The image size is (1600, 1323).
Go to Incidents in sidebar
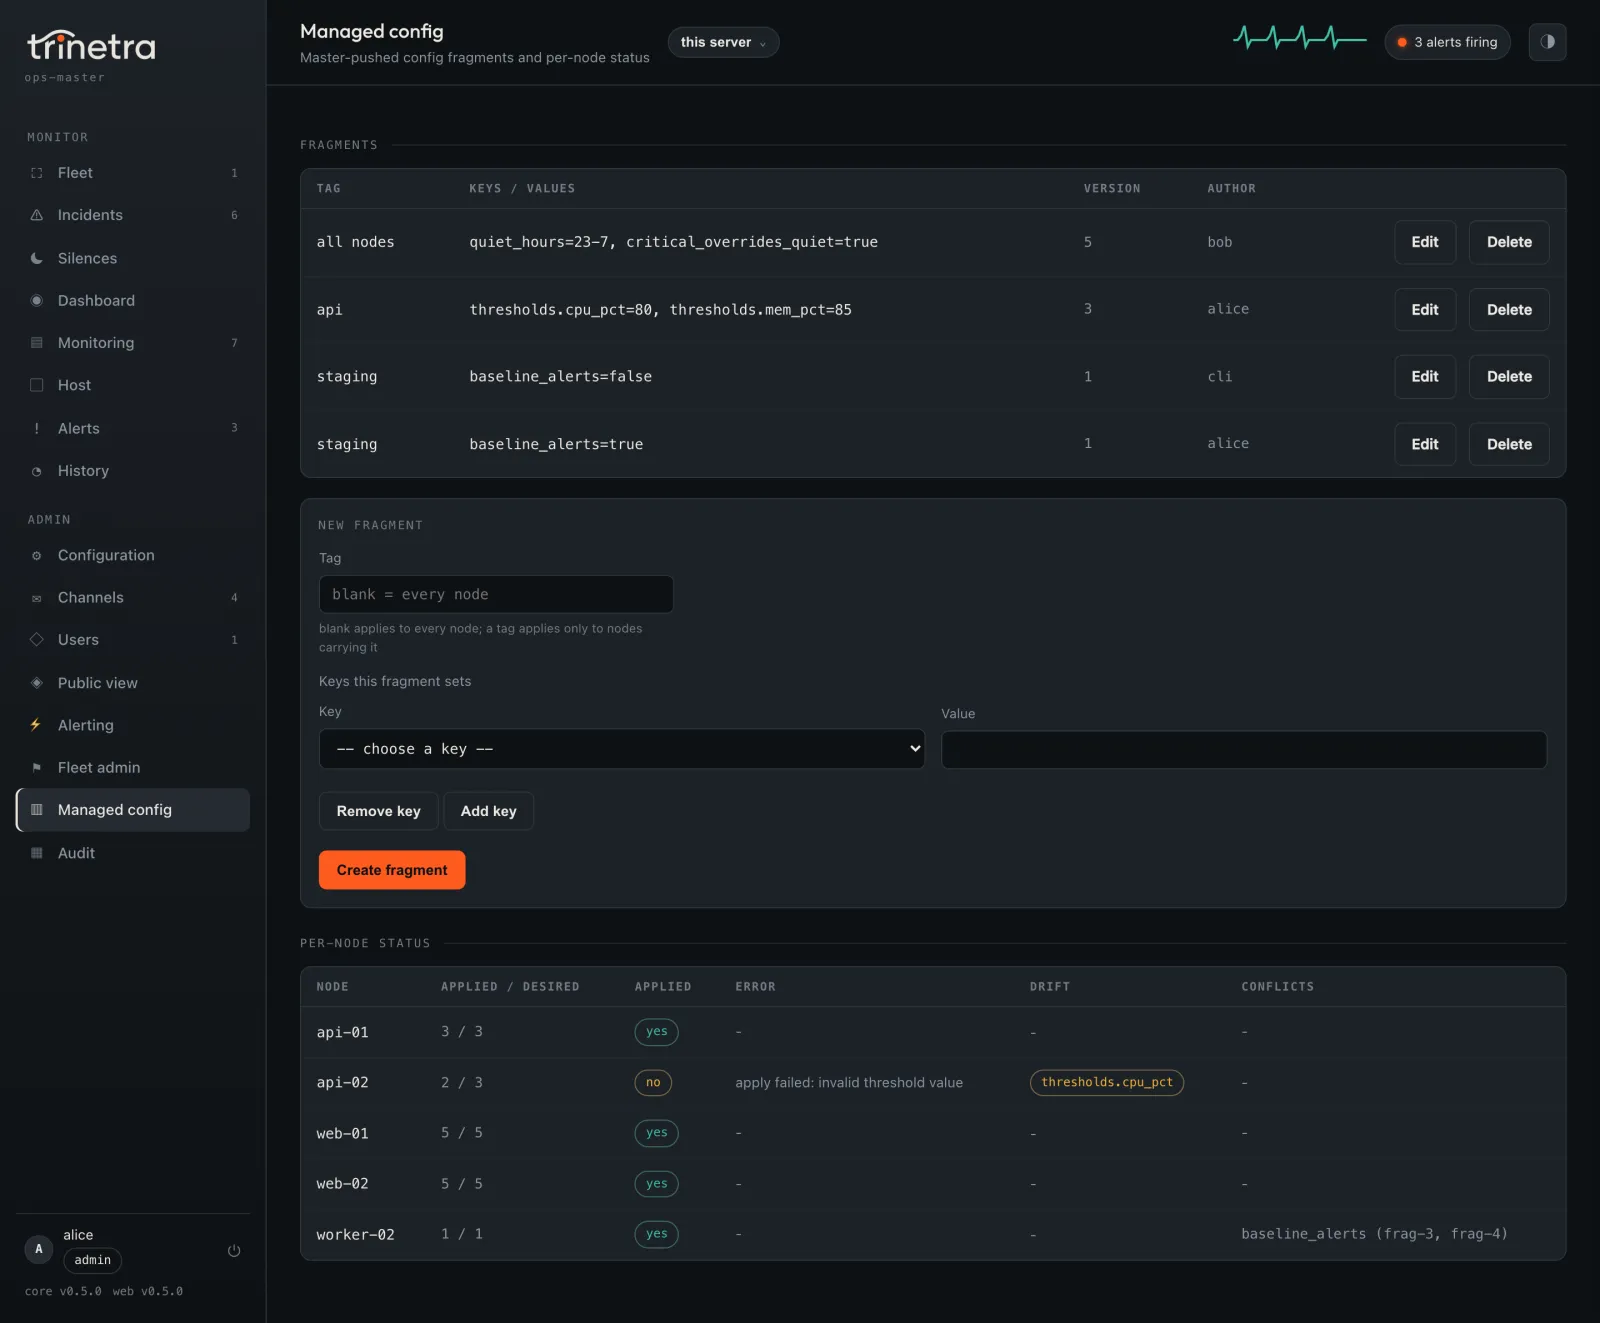pyautogui.click(x=133, y=215)
